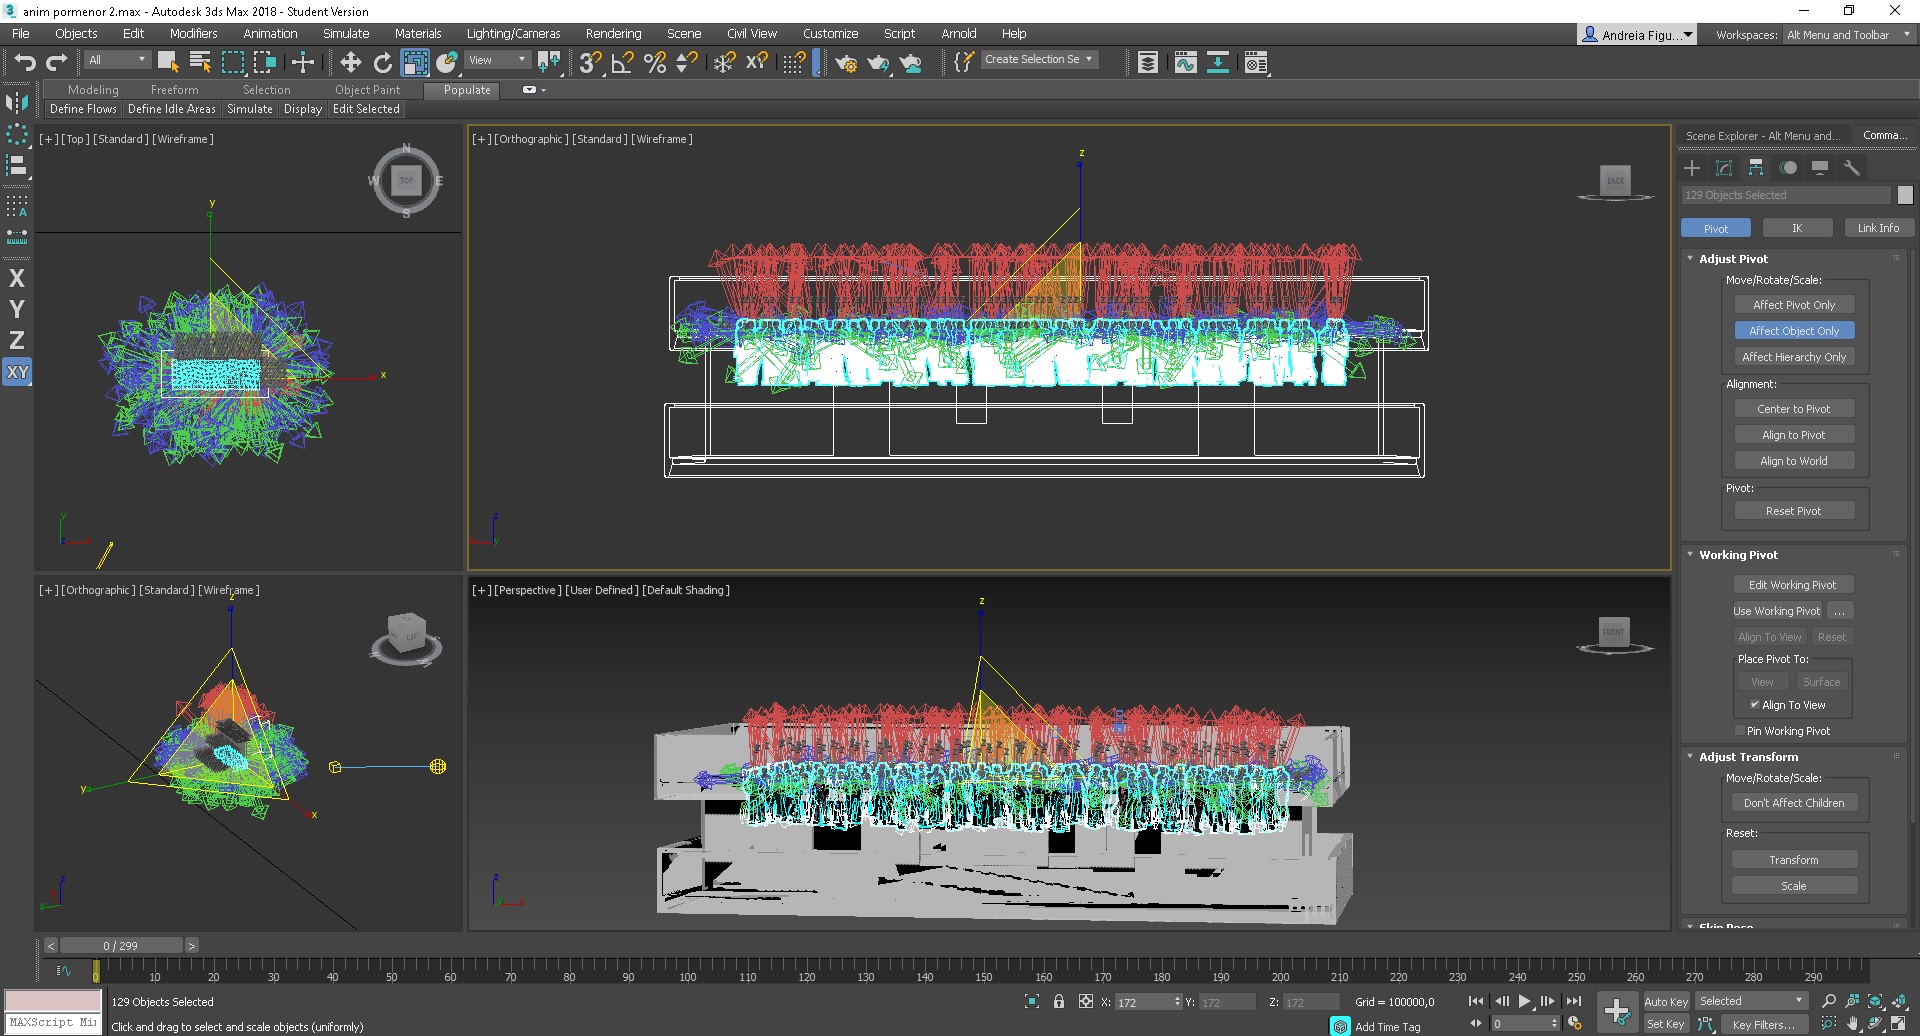Click the Undo arrow in the main toolbar

coord(24,62)
